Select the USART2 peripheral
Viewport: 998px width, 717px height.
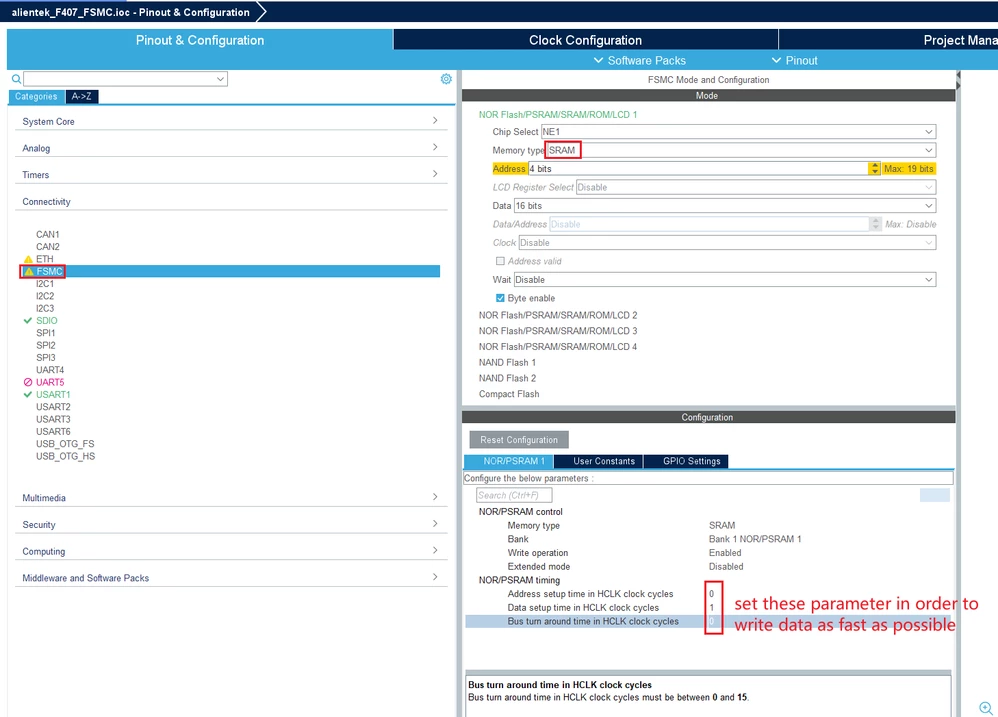(53, 407)
